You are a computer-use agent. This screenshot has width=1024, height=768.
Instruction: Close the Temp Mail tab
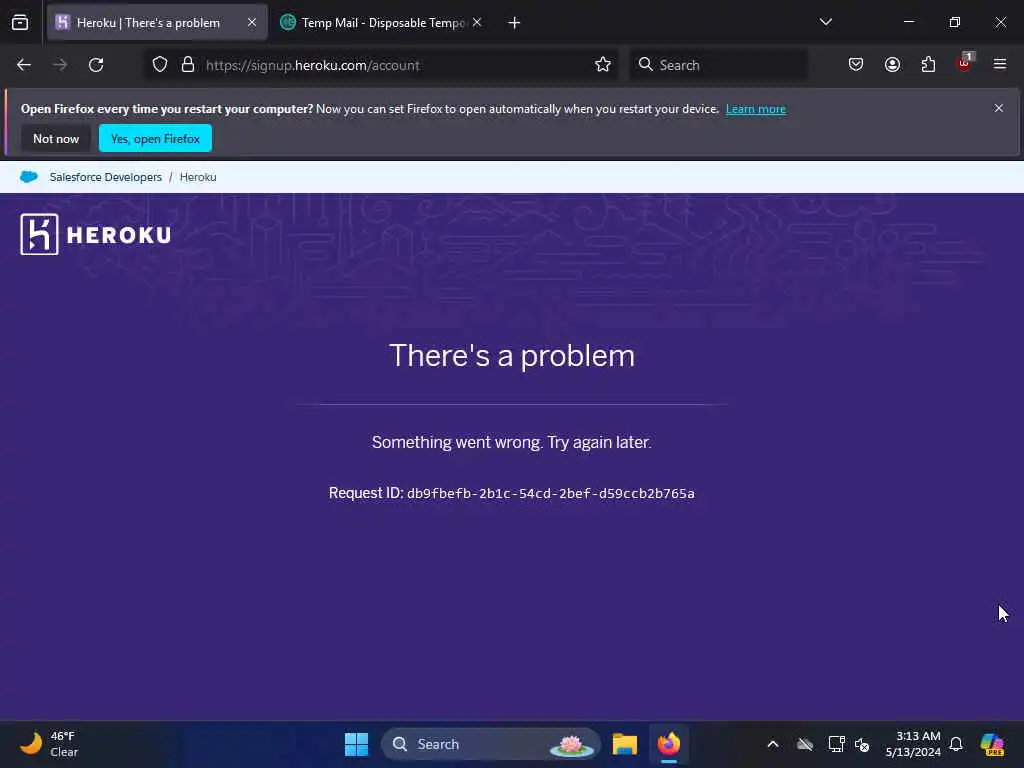pyautogui.click(x=477, y=22)
